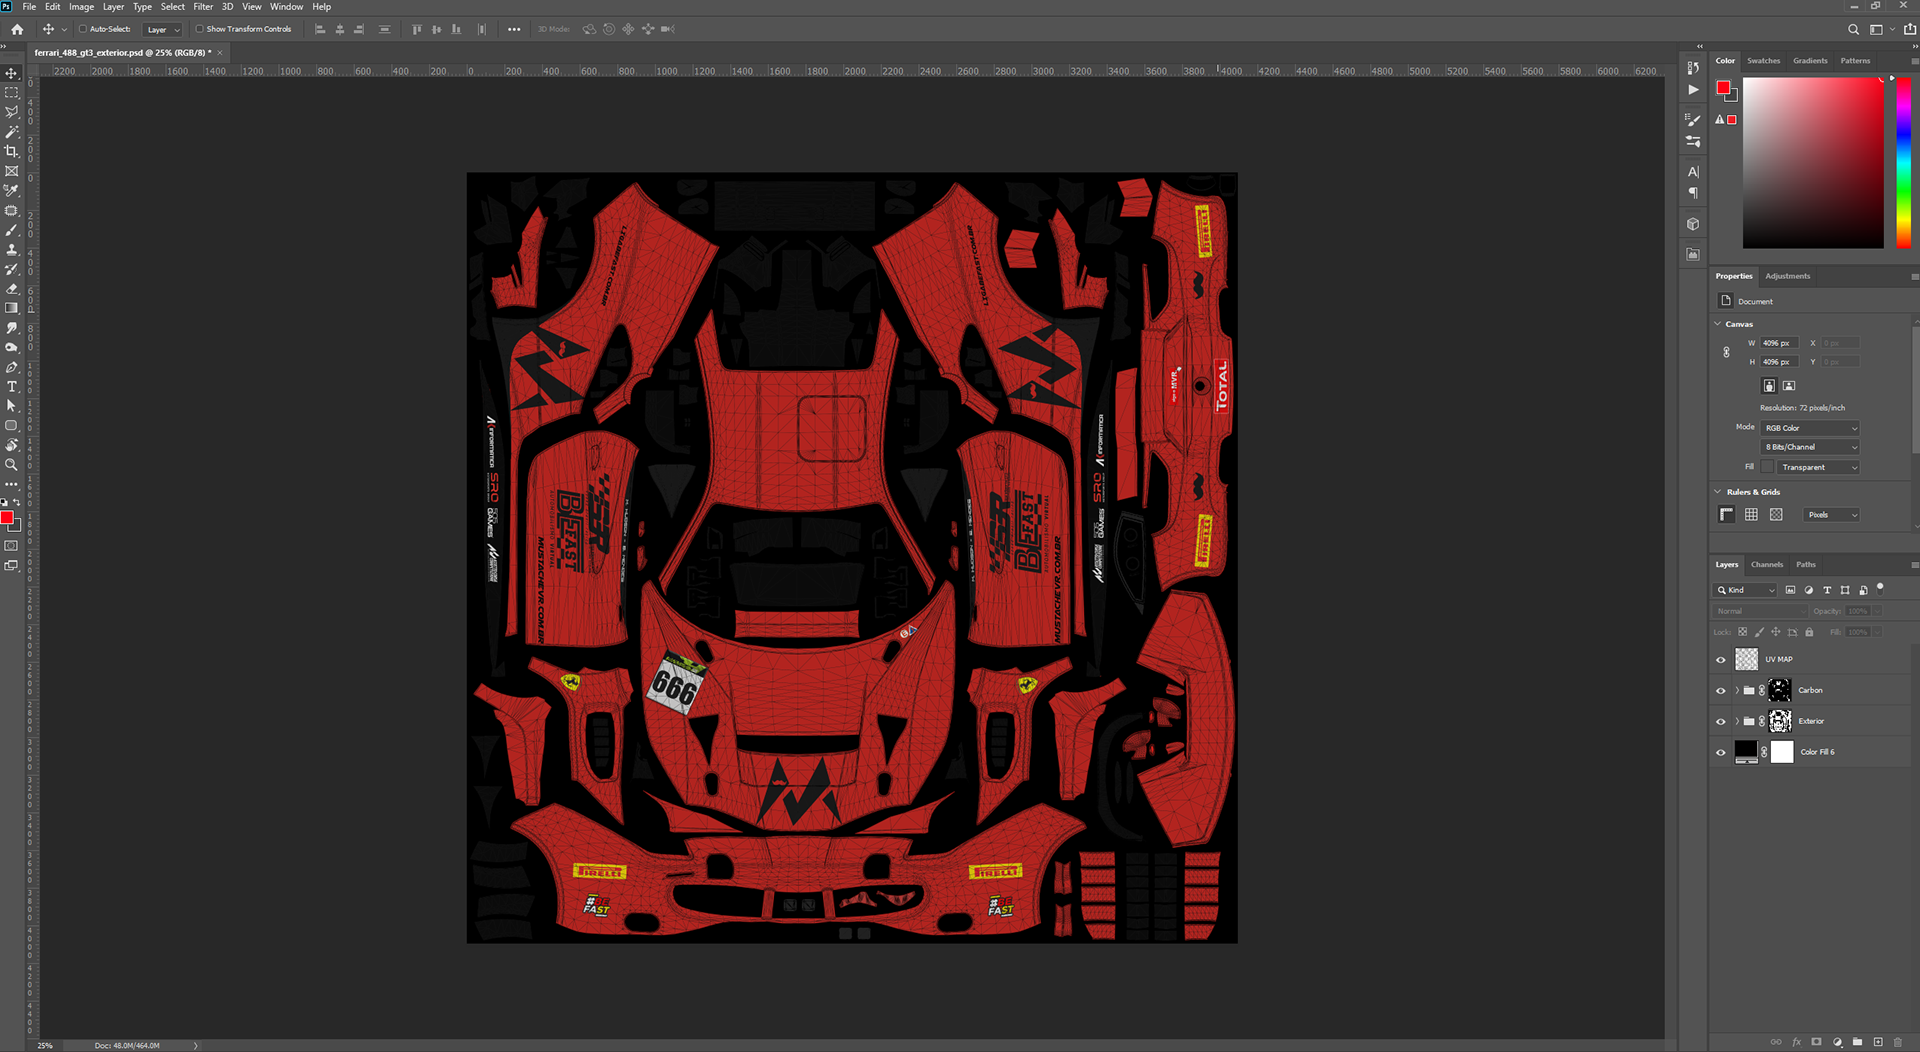
Task: Click the Home icon in options bar
Action: coord(17,29)
